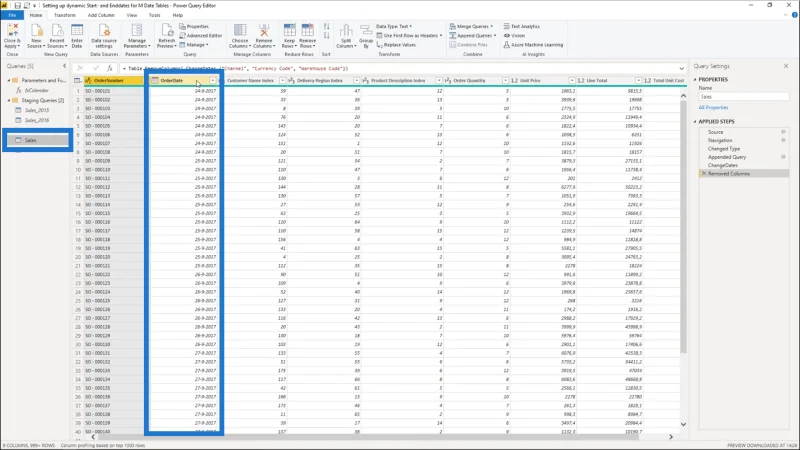Open Recent Sources
800x450 pixels.
56,36
